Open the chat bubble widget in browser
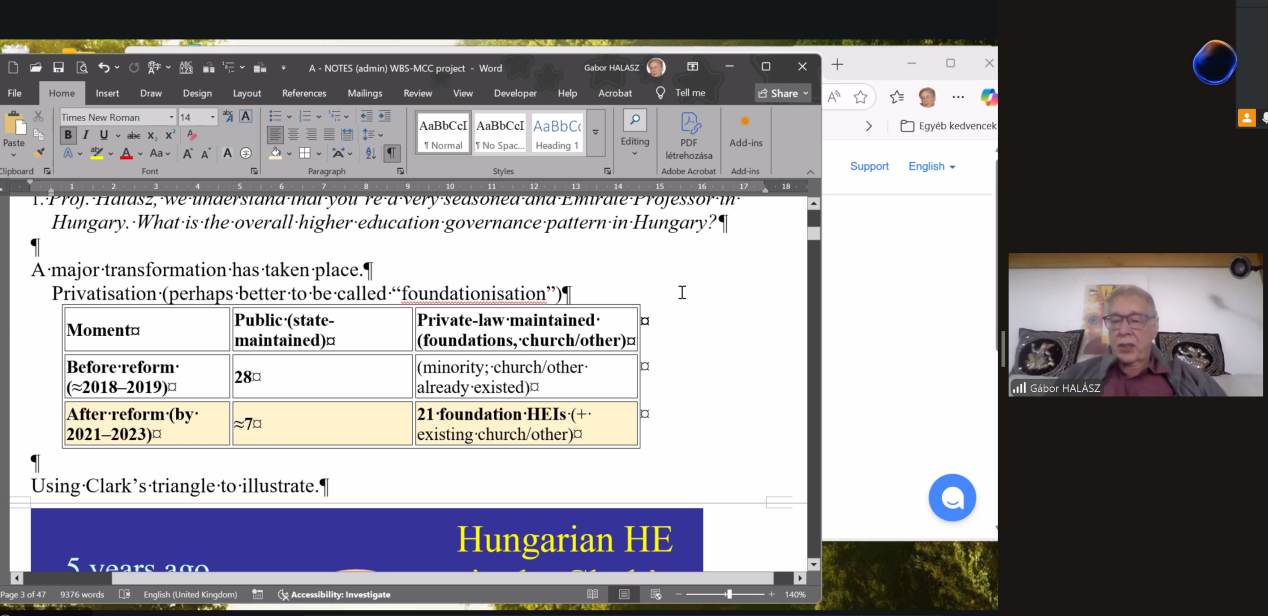Viewport: 1268px width, 616px height. tap(951, 497)
